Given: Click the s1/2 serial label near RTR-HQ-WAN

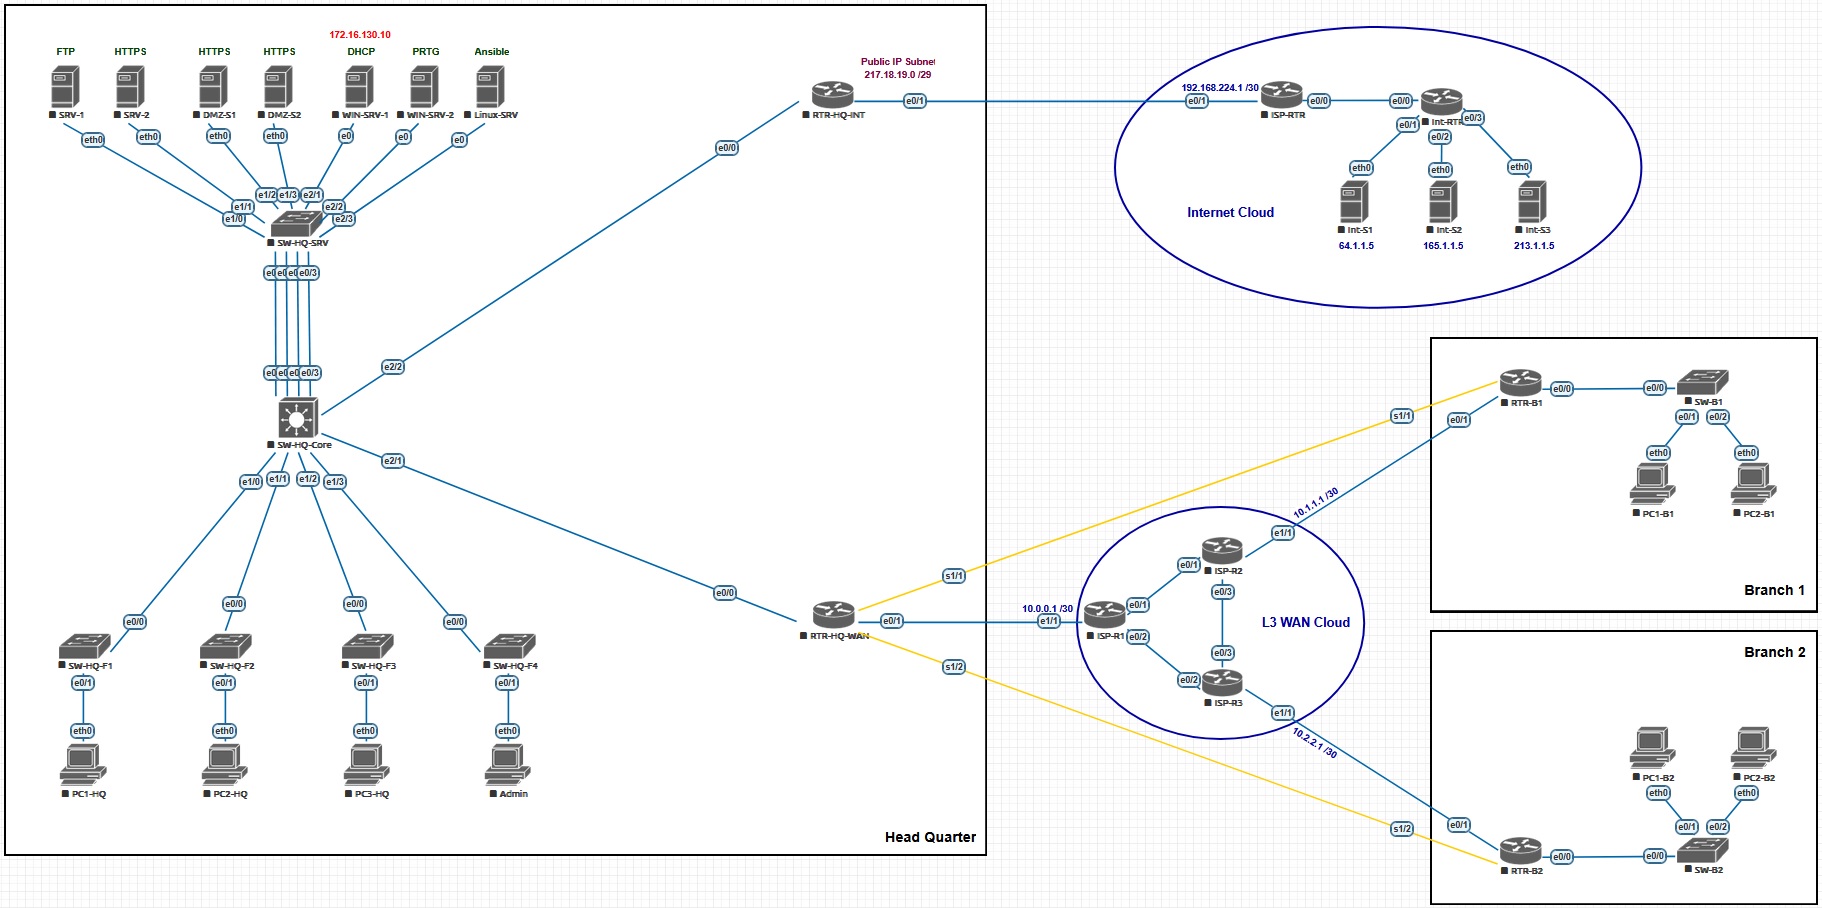Looking at the screenshot, I should [x=954, y=667].
